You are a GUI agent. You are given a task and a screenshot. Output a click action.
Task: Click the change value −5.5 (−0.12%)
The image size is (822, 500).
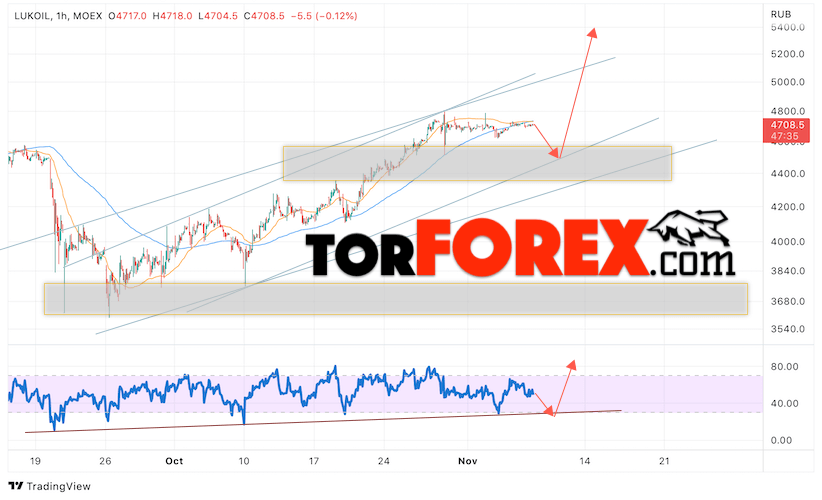pos(324,16)
